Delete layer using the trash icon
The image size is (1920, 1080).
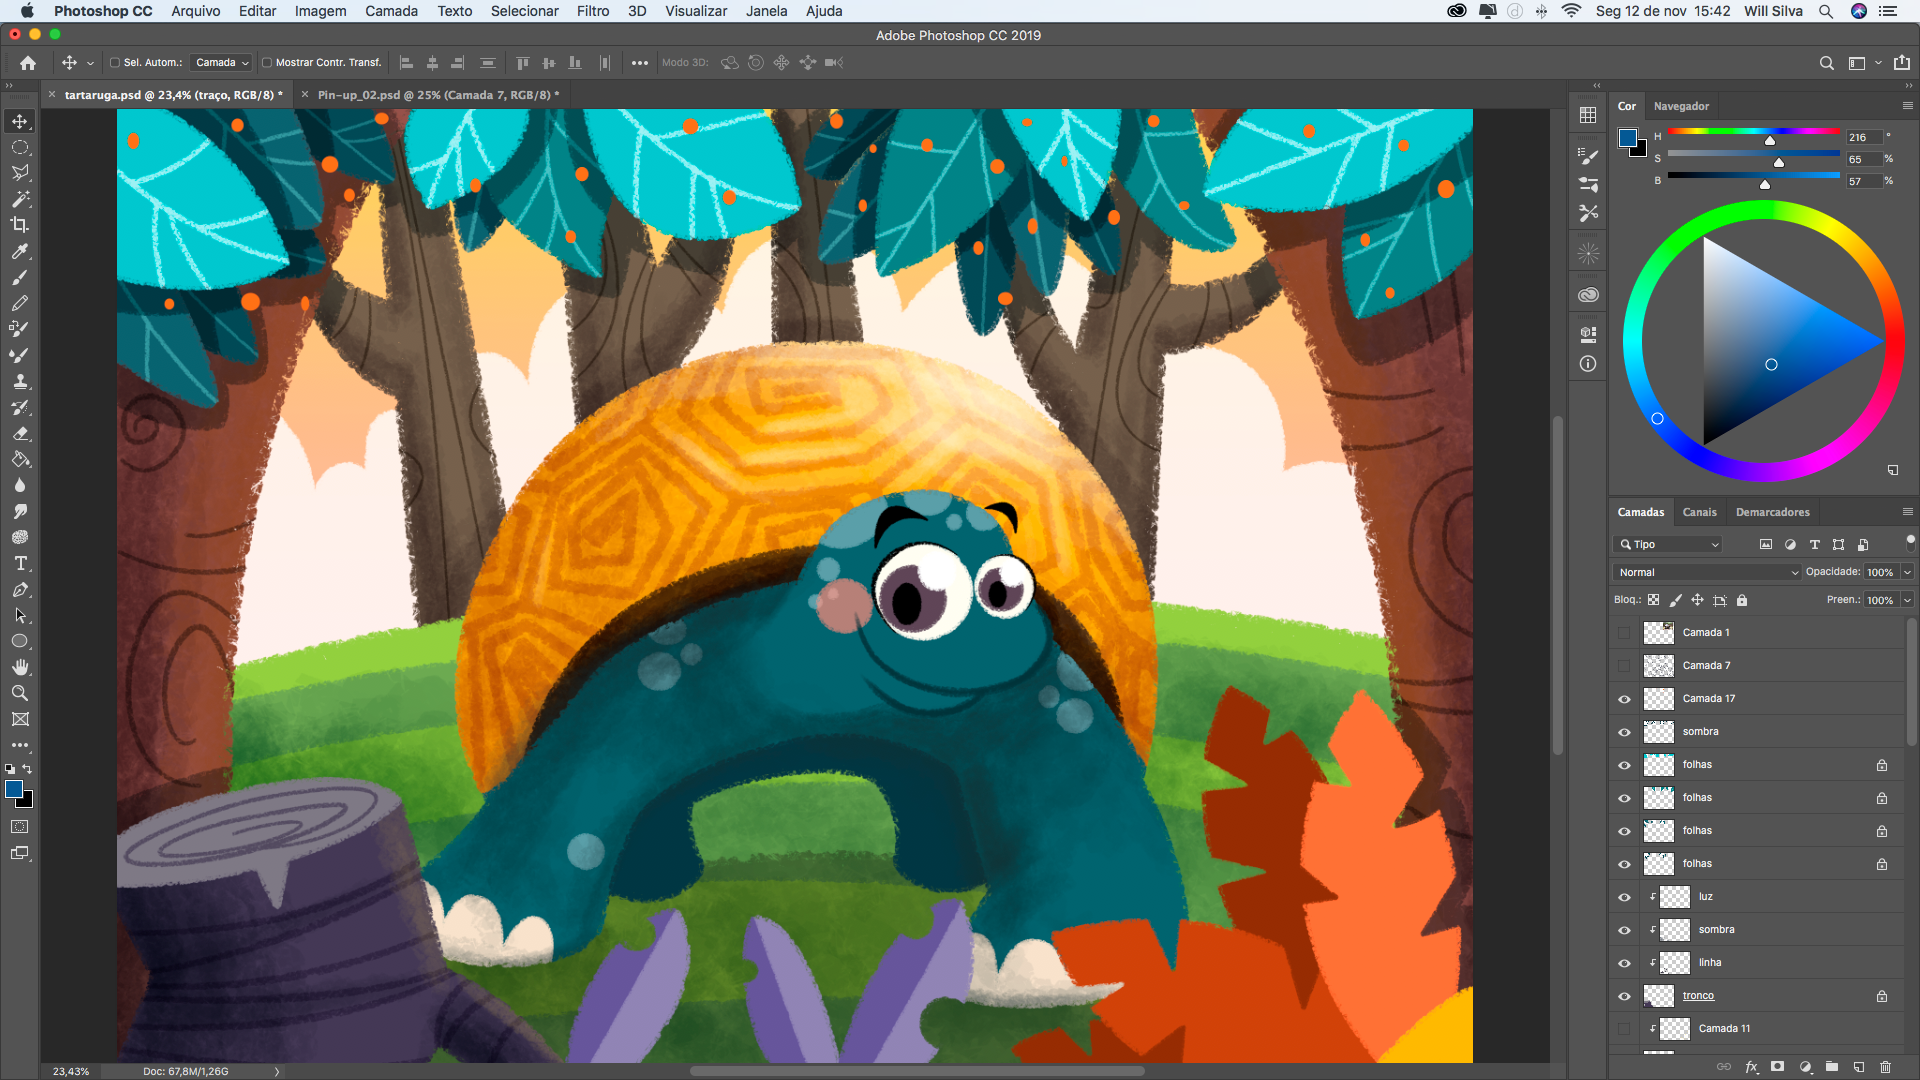pos(1885,1067)
